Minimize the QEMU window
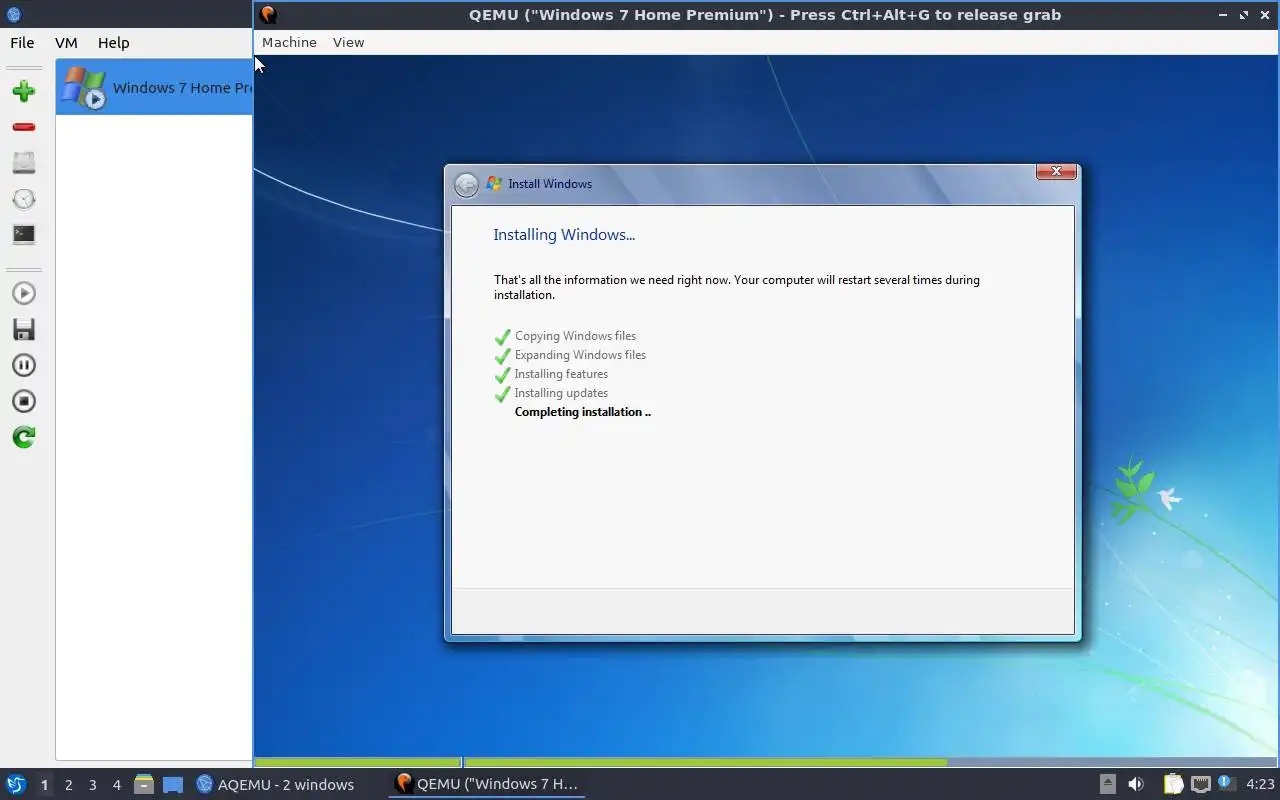This screenshot has width=1280, height=800. [x=1224, y=15]
